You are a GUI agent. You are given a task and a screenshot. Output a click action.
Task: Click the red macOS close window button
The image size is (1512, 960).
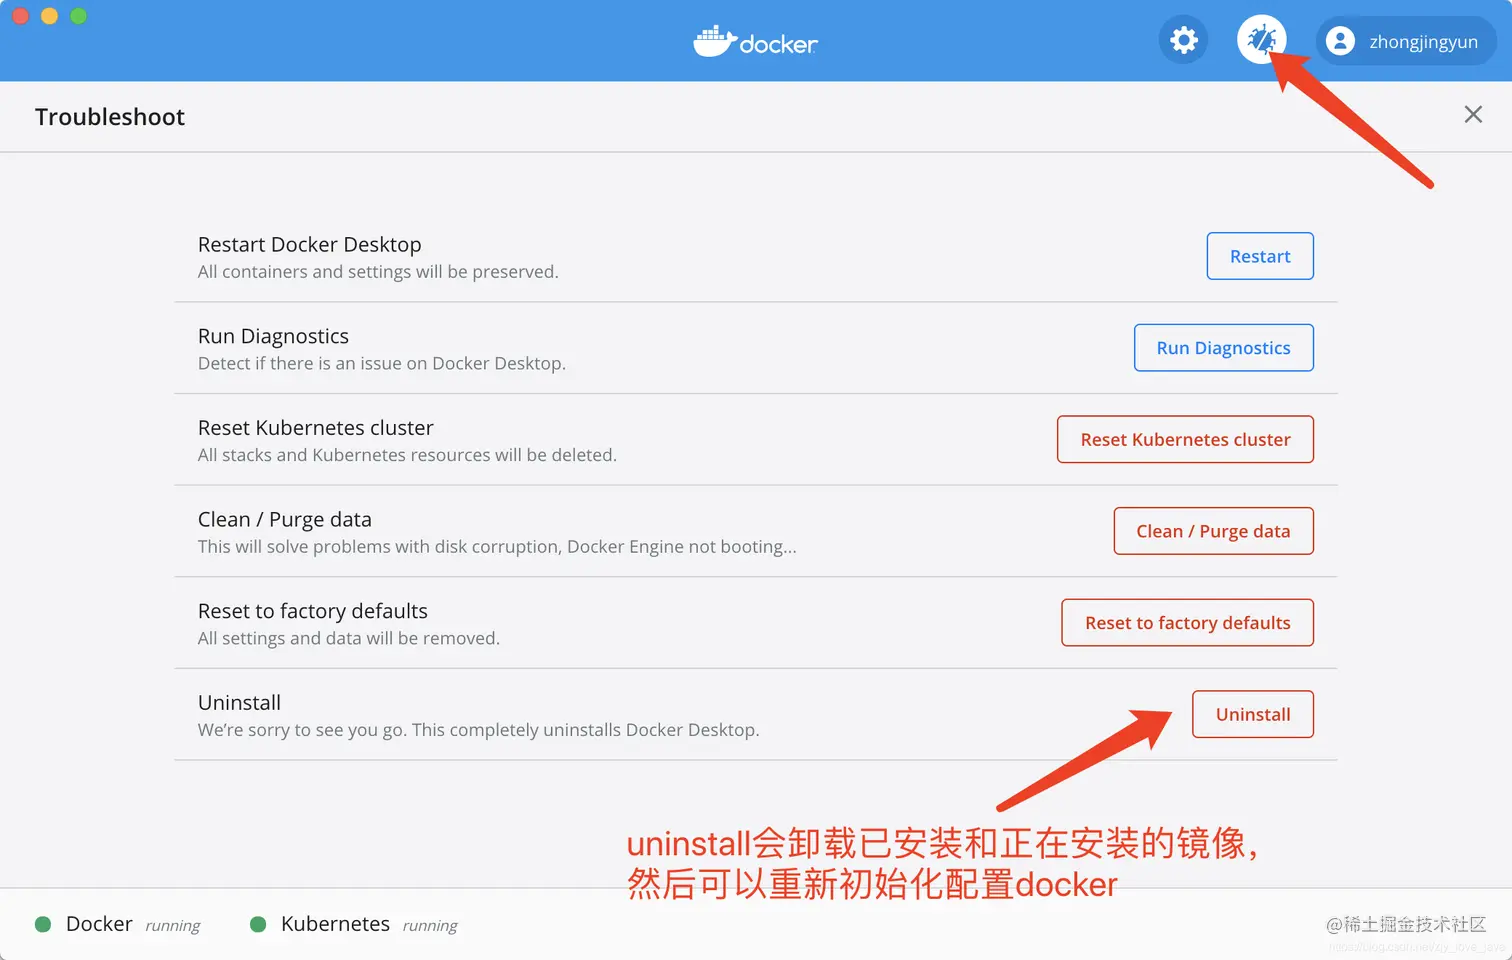20,16
